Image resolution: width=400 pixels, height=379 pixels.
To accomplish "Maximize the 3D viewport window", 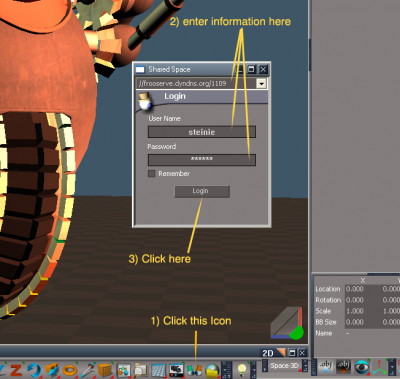I will click(x=292, y=352).
